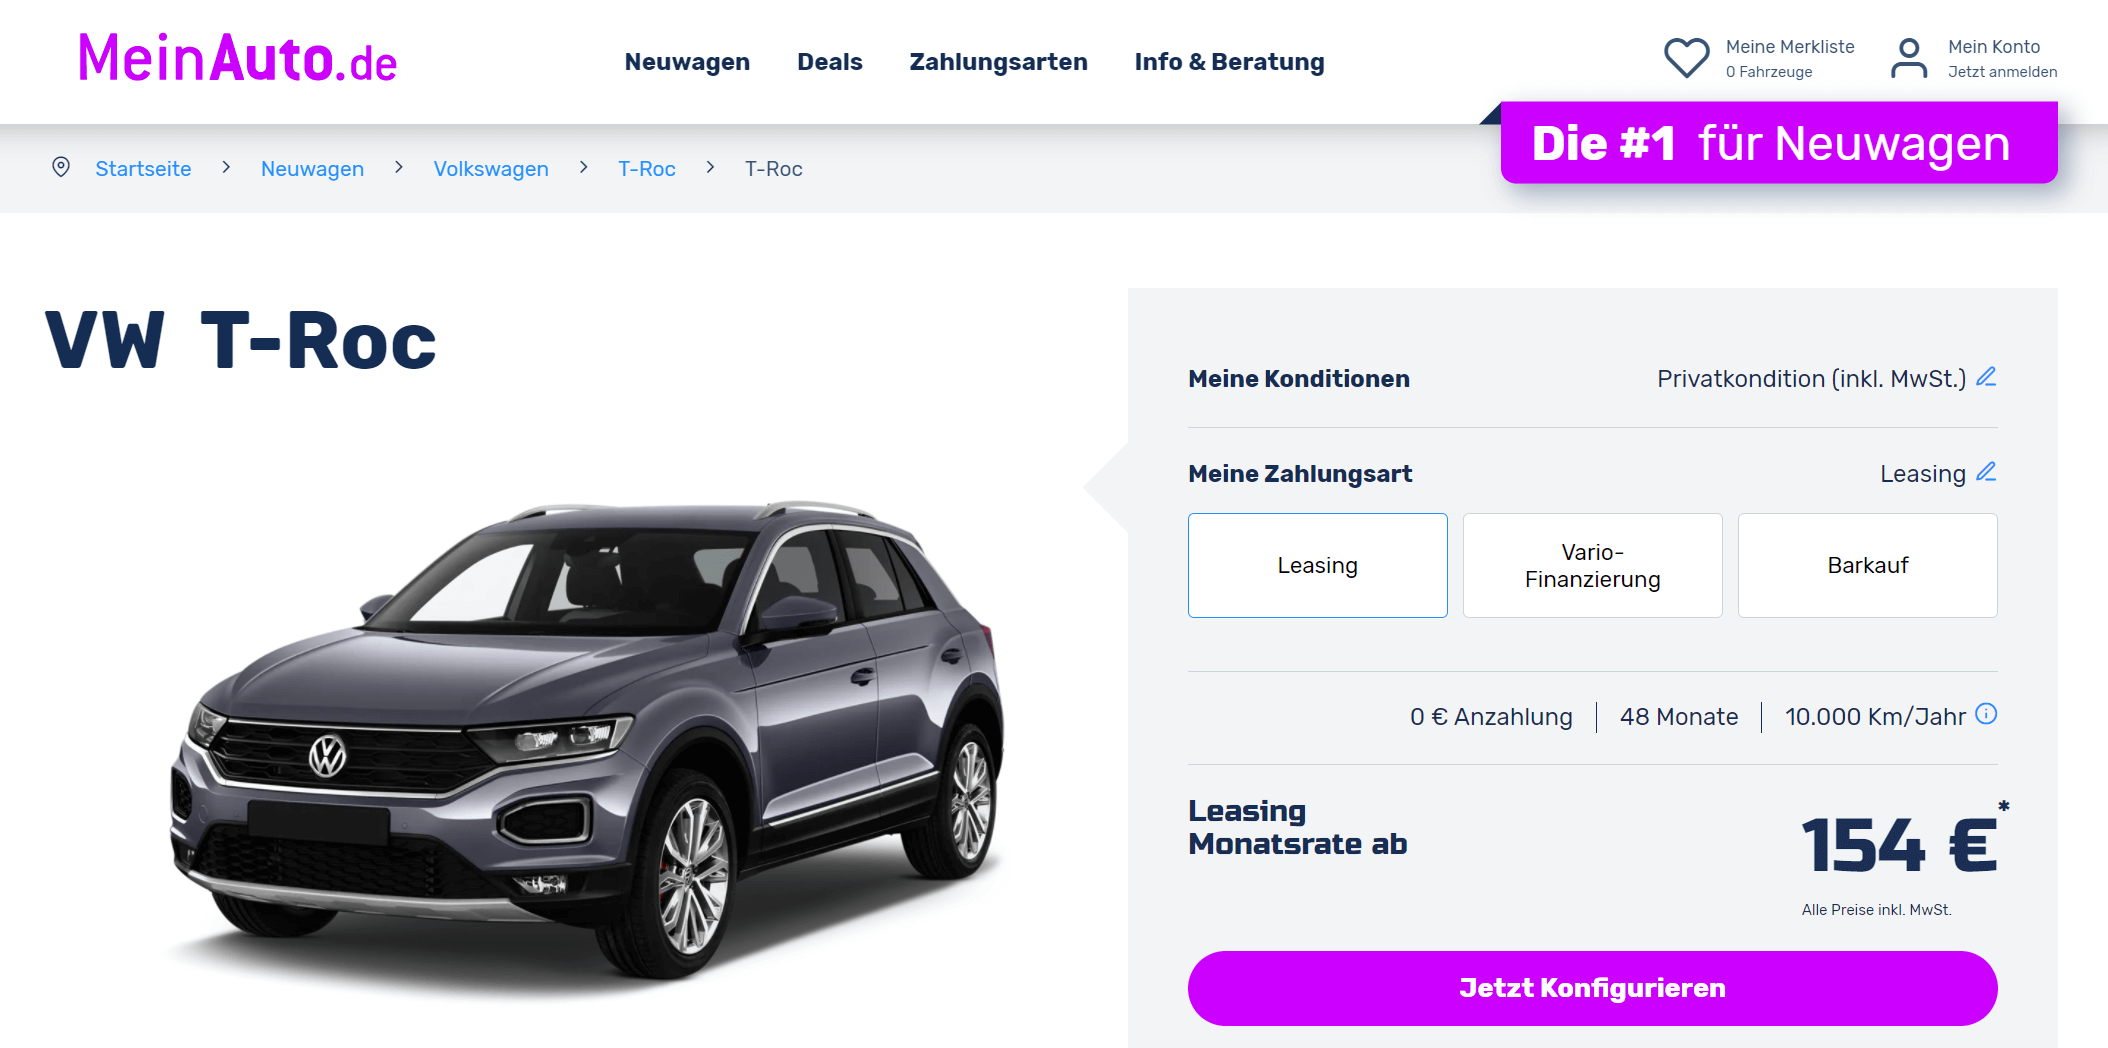The width and height of the screenshot is (2108, 1048).
Task: Open the Volkswagen breadcrumb link
Action: [x=491, y=169]
